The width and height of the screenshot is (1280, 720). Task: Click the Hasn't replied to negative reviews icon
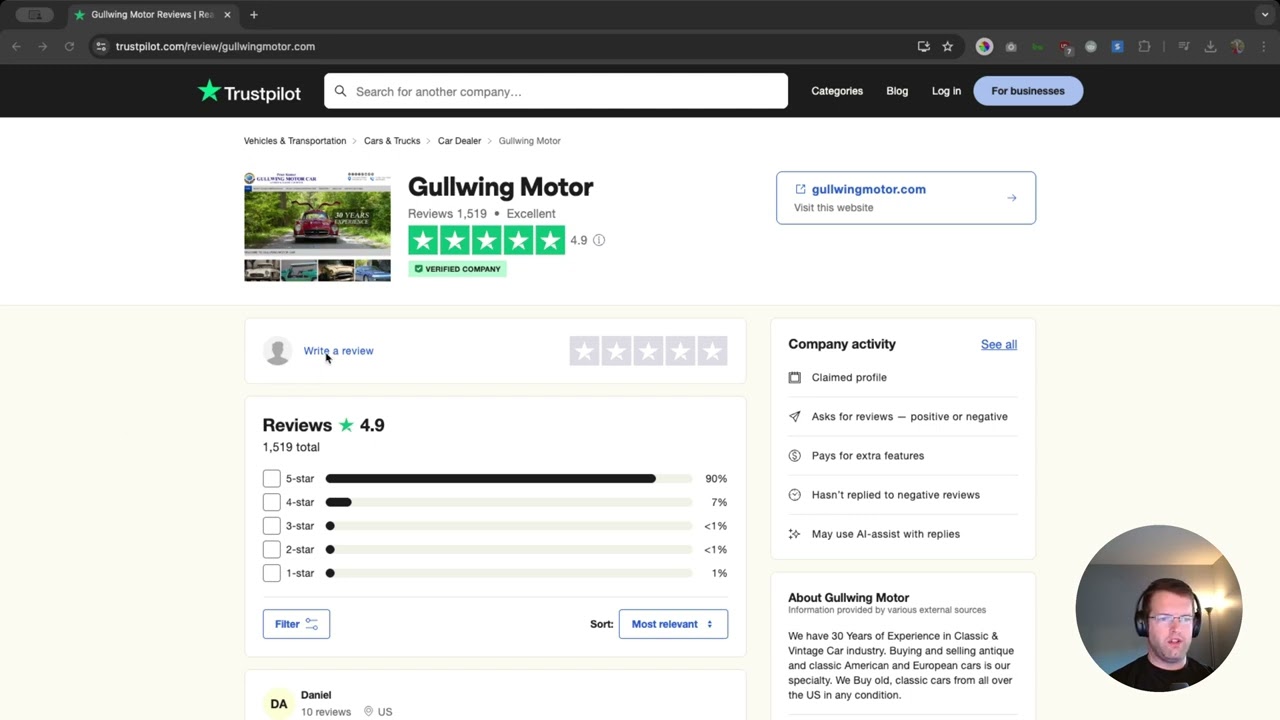pyautogui.click(x=795, y=495)
